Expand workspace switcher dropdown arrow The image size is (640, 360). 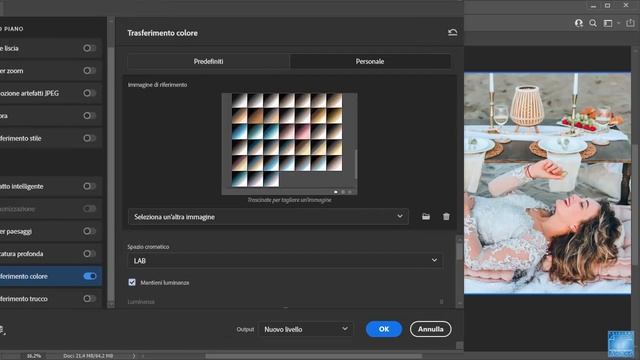(x=619, y=23)
